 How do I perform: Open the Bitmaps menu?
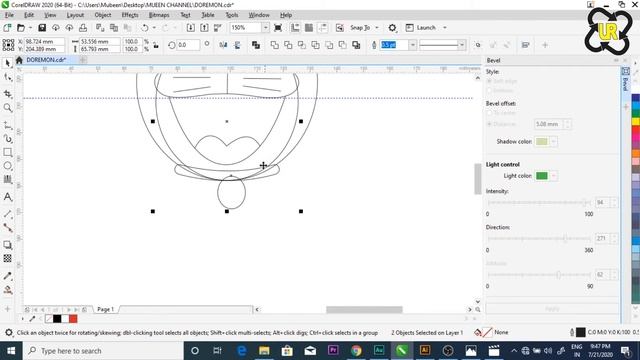[x=159, y=15]
